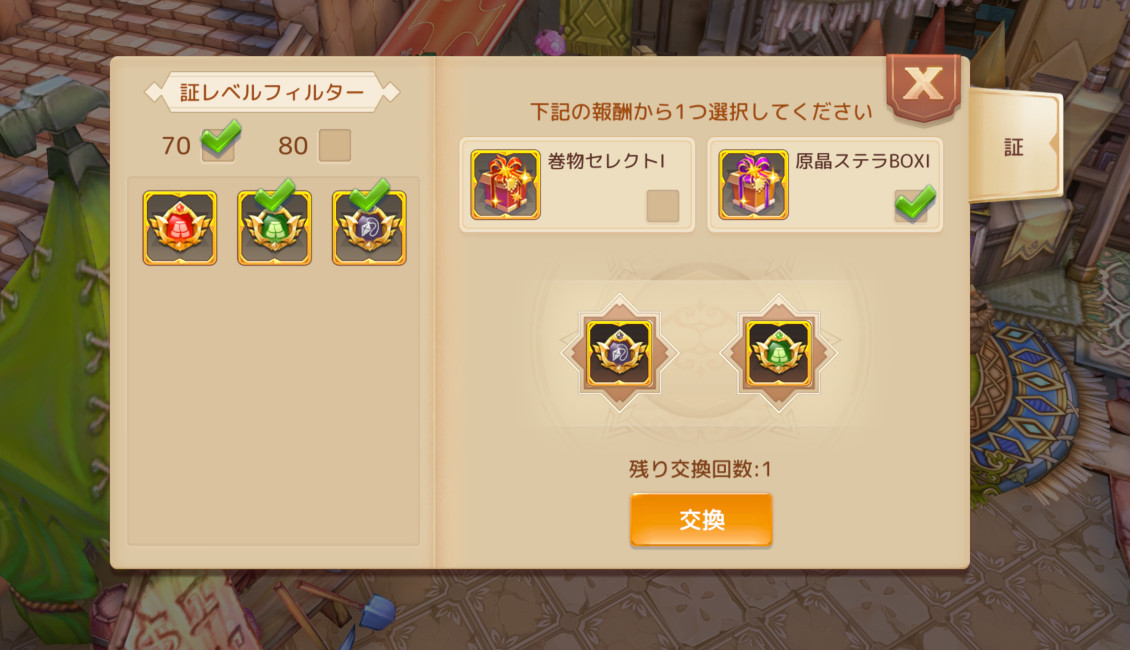The height and width of the screenshot is (650, 1130).
Task: Close the exchange dialog with X
Action: 923,87
